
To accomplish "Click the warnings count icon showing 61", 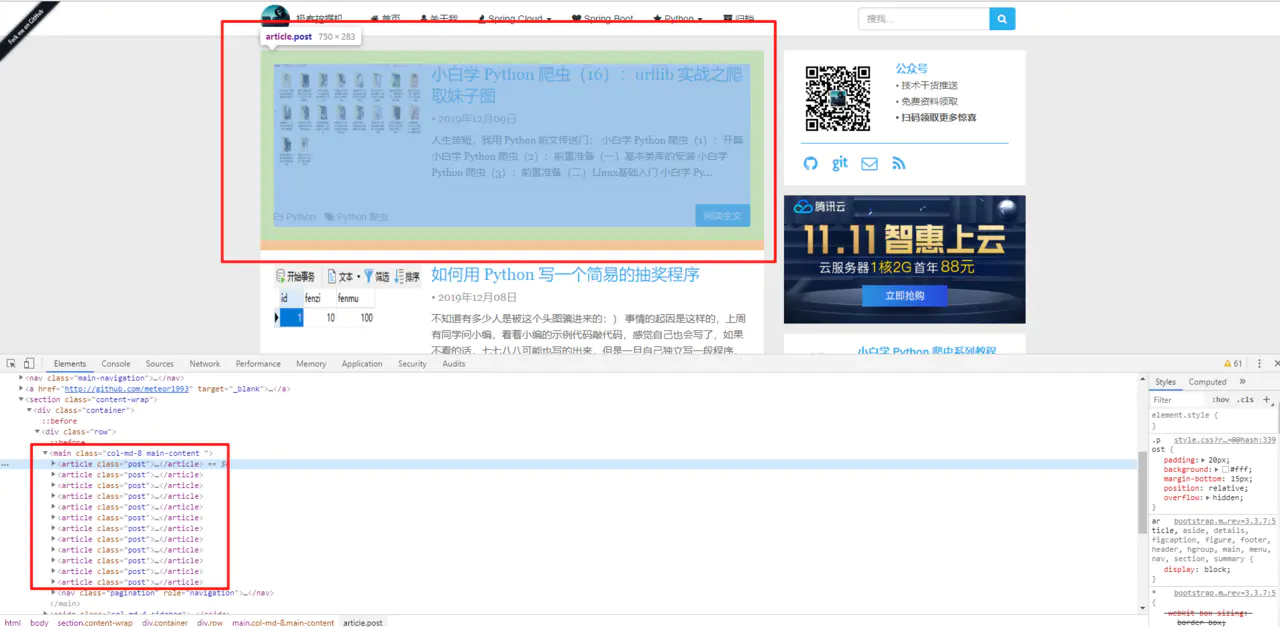I will pyautogui.click(x=1233, y=363).
